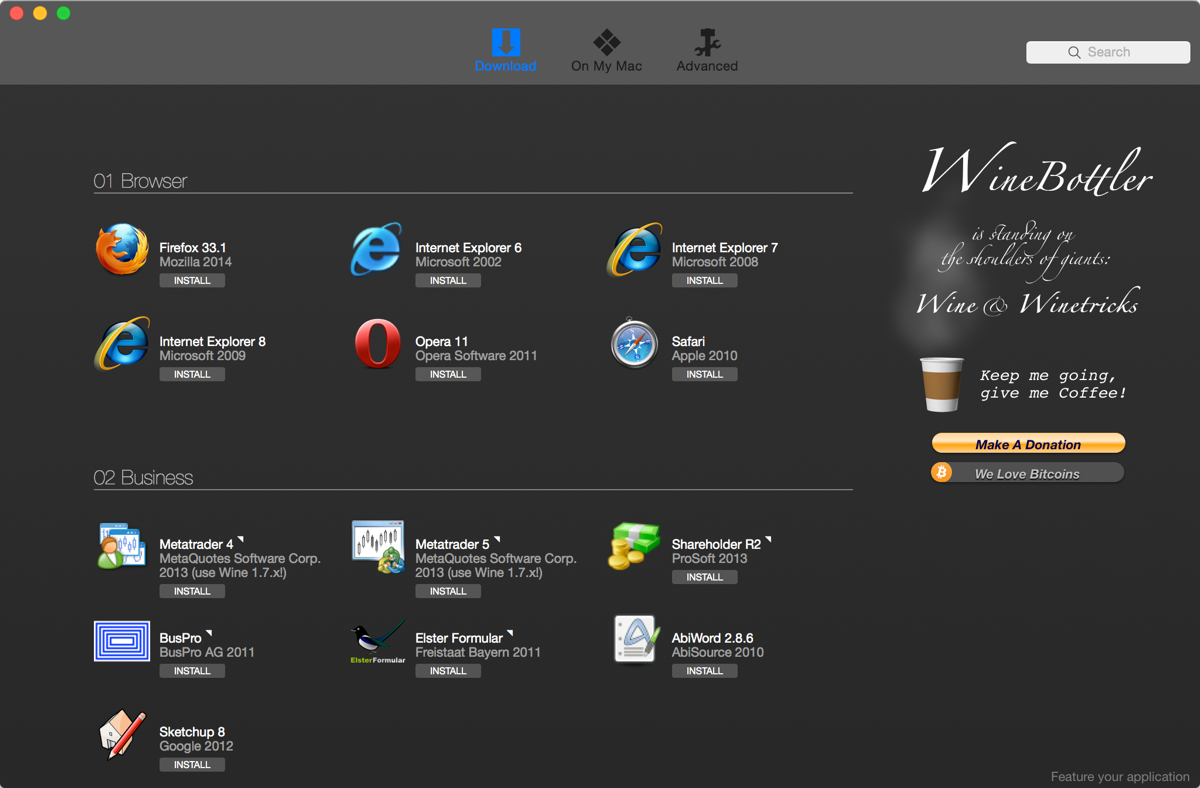Click the Internet Explorer 6 icon
This screenshot has width=1200, height=788.
377,249
